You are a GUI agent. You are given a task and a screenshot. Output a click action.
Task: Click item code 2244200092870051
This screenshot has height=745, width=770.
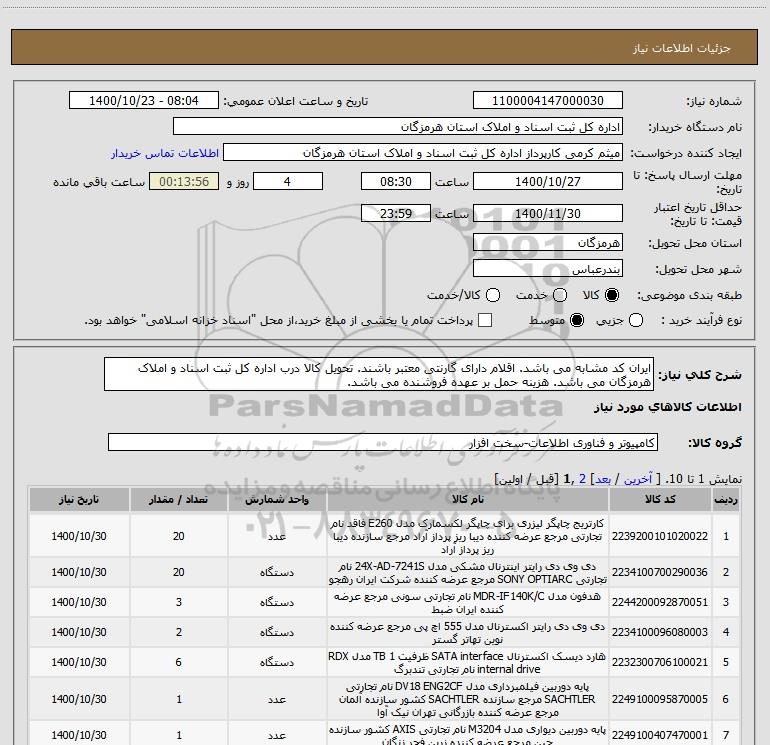click(x=660, y=602)
